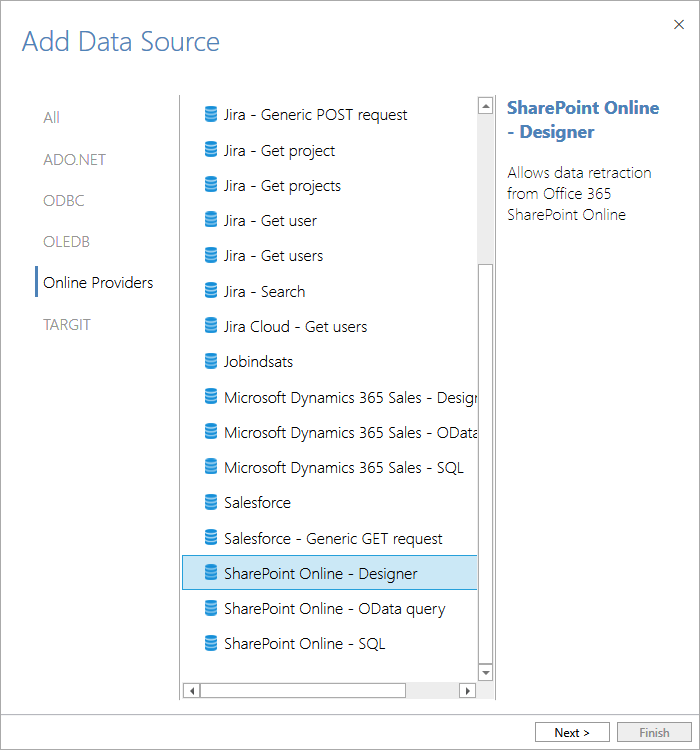Viewport: 700px width, 750px height.
Task: Click the vertical scrollbar down arrow
Action: coord(486,672)
